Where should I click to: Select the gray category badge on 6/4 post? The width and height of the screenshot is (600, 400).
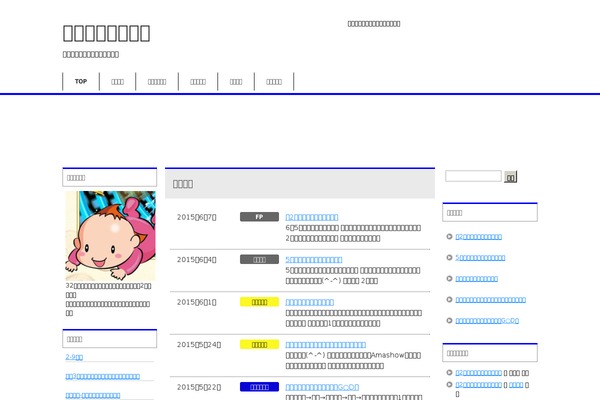tap(259, 260)
